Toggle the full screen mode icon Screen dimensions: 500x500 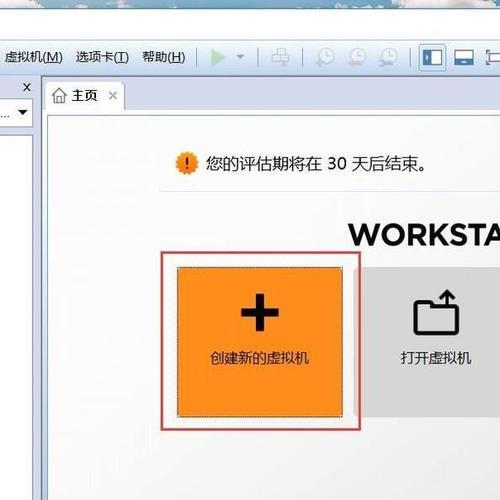click(x=493, y=57)
